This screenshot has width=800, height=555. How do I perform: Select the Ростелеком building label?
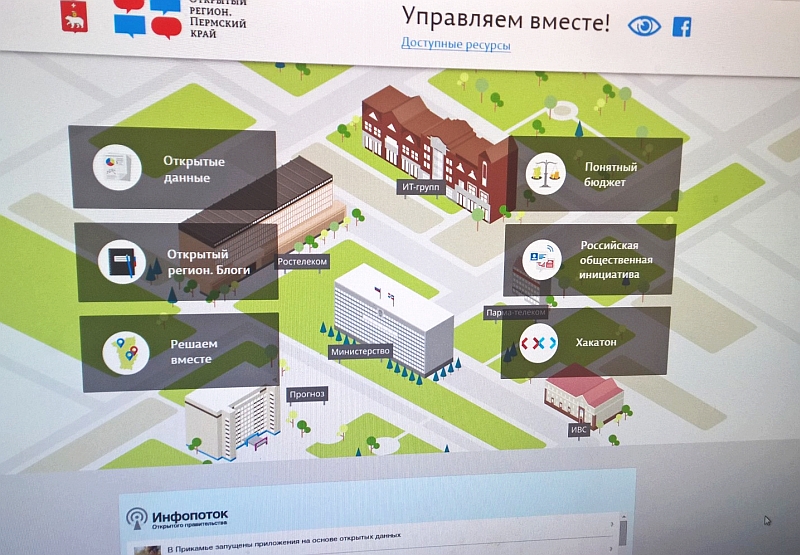303,262
